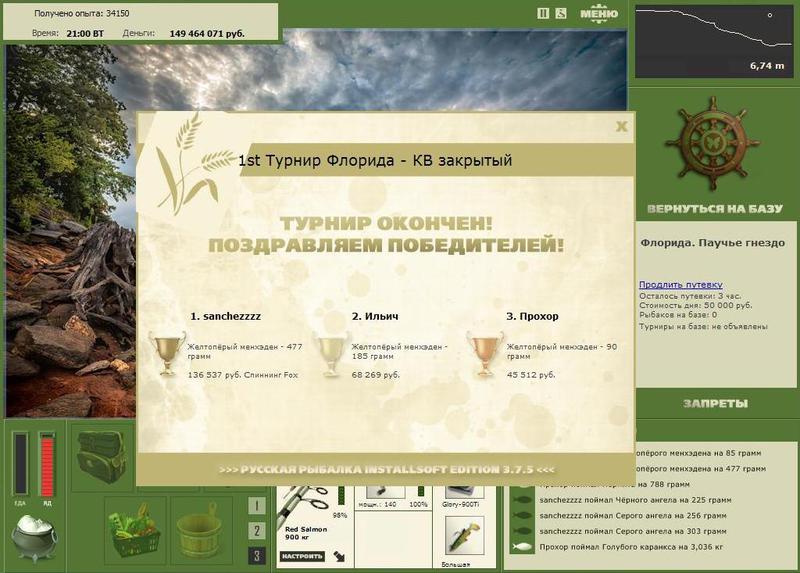Viewport: 800px width, 573px height.
Task: Click the dialog title '1st Турнир Флорида - КВ закрытый'
Action: click(x=375, y=160)
